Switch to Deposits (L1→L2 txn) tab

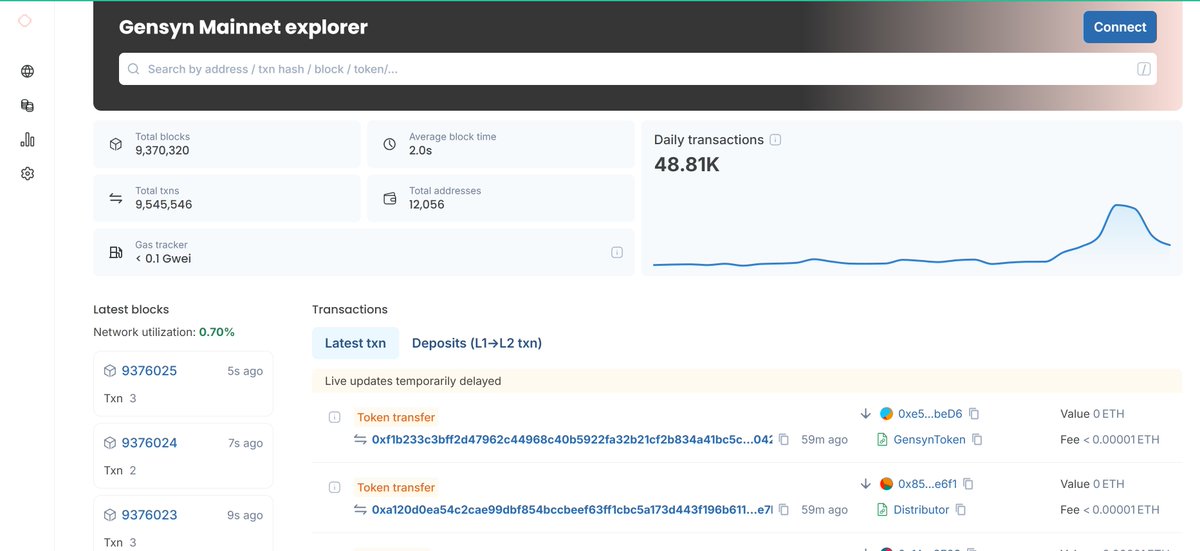(x=476, y=343)
